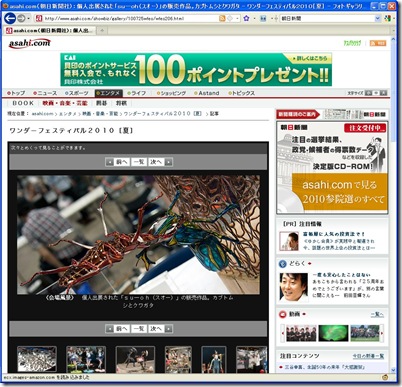Click the bottom 次へ gallery button
The height and width of the screenshot is (387, 402).
(156, 329)
